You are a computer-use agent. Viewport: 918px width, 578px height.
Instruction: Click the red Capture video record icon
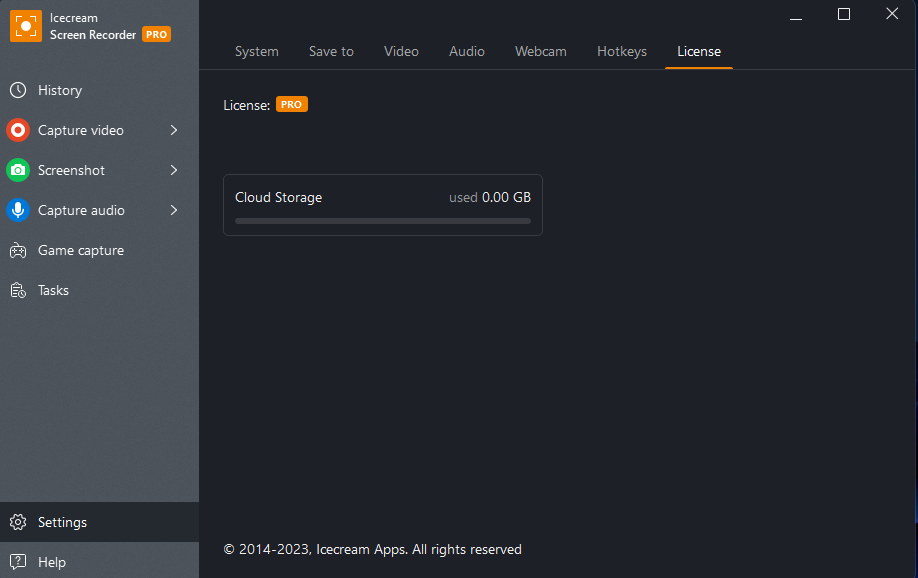point(18,130)
